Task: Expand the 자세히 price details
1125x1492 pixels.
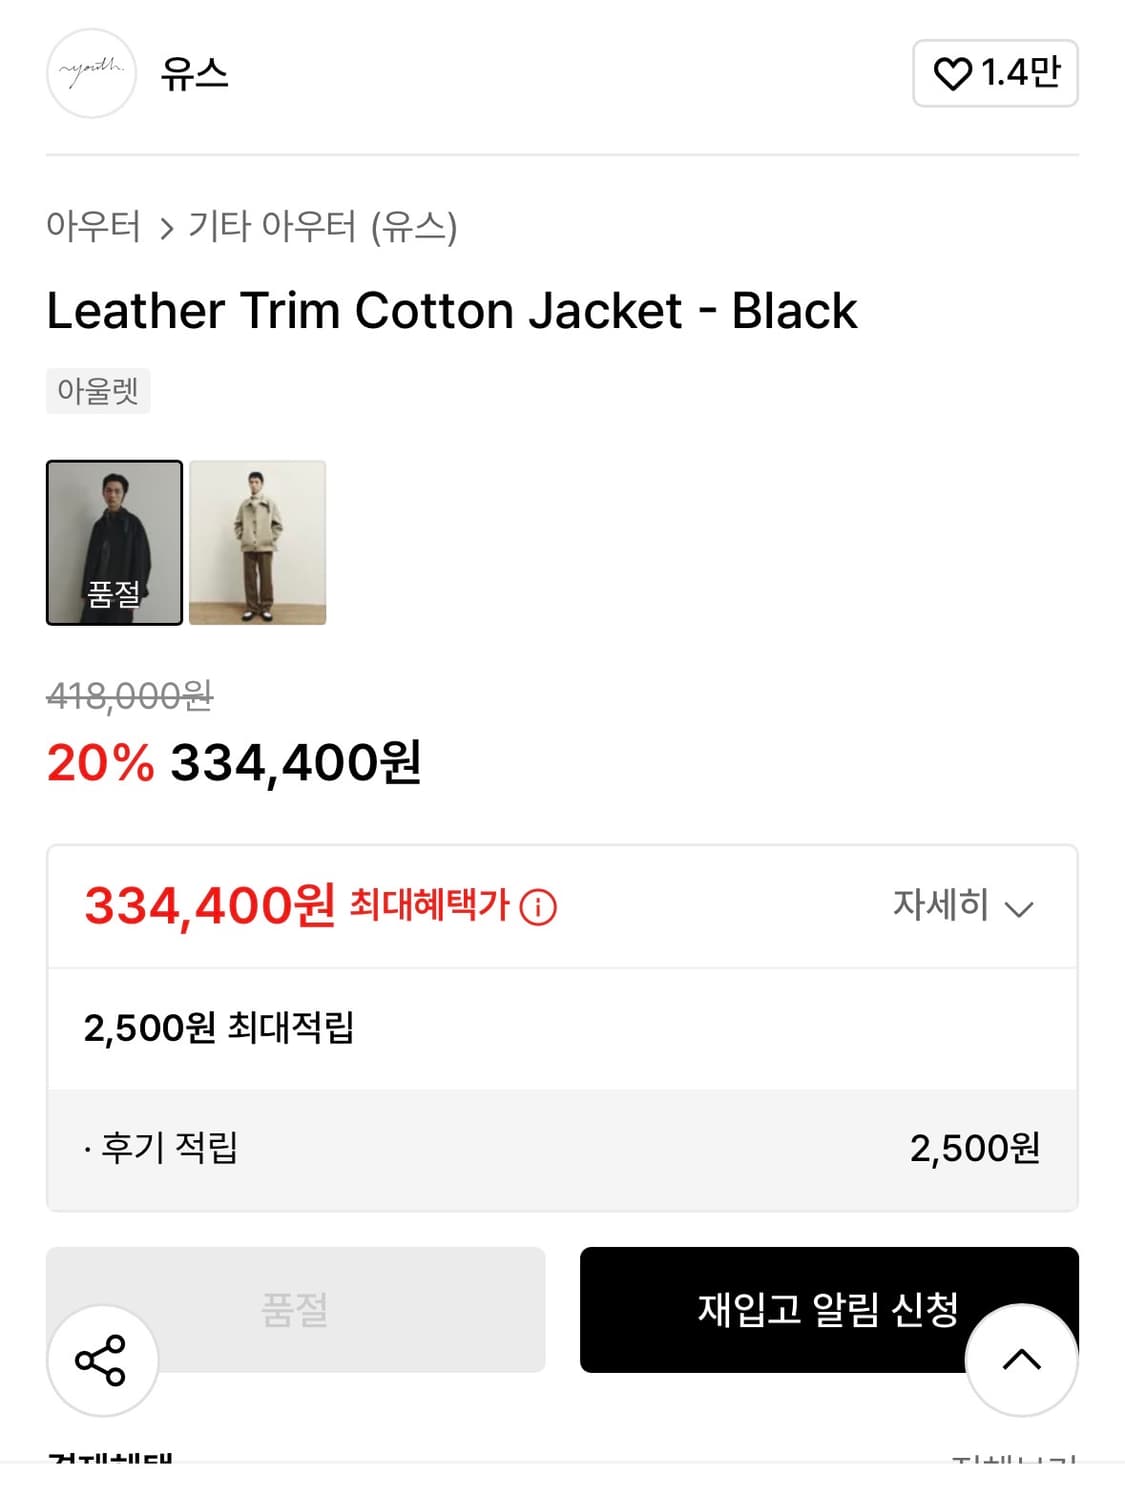Action: 940,906
